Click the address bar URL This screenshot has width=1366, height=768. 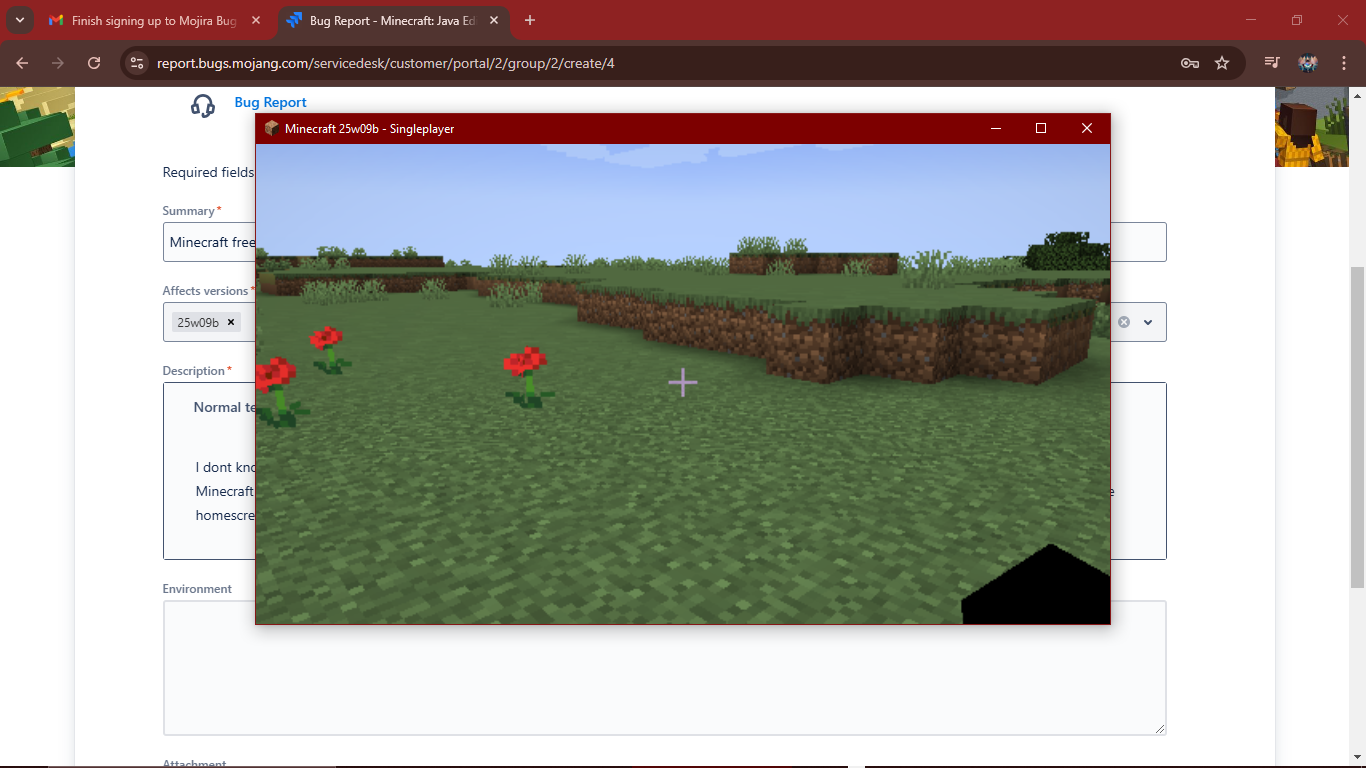point(386,63)
